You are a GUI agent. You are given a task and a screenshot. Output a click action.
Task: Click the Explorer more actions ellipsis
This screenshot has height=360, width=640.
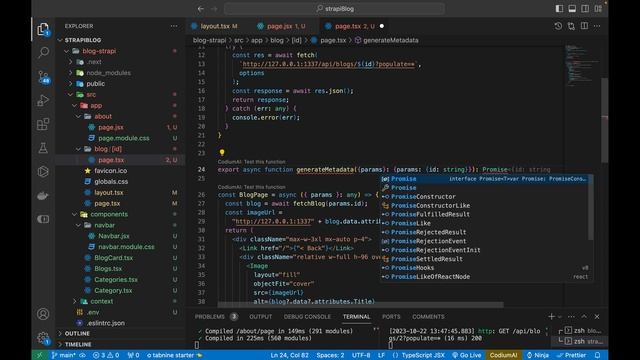tap(174, 26)
